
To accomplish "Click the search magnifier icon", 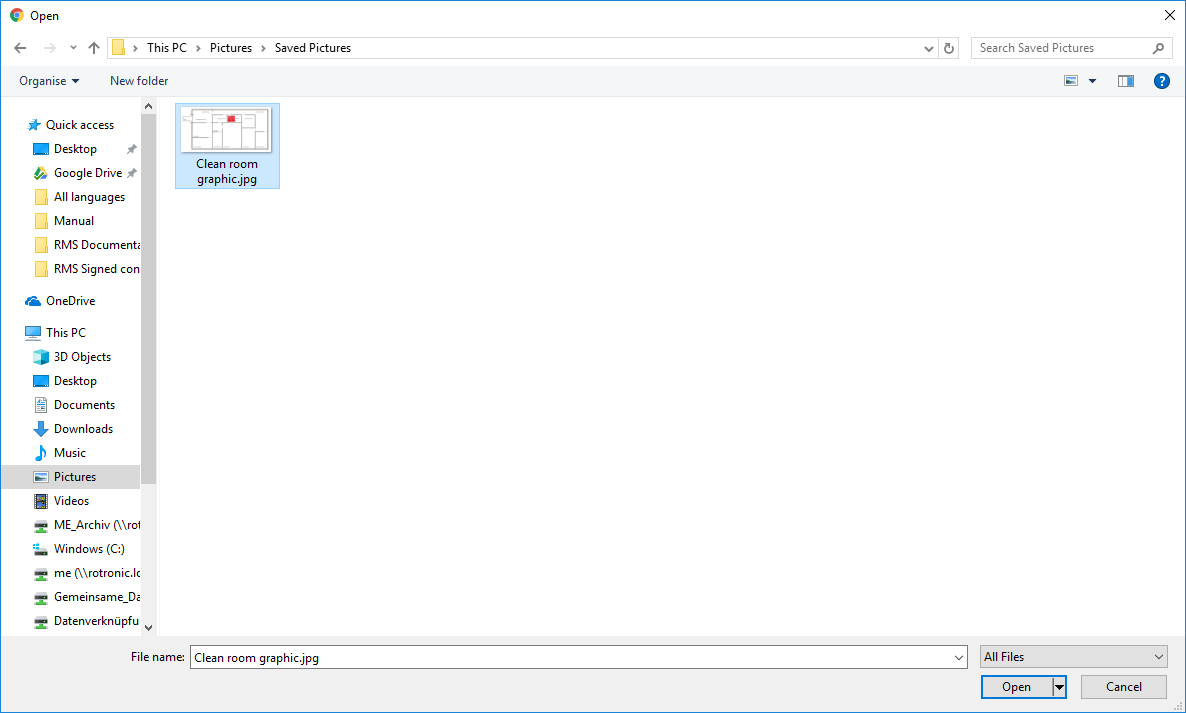I will [x=1158, y=48].
